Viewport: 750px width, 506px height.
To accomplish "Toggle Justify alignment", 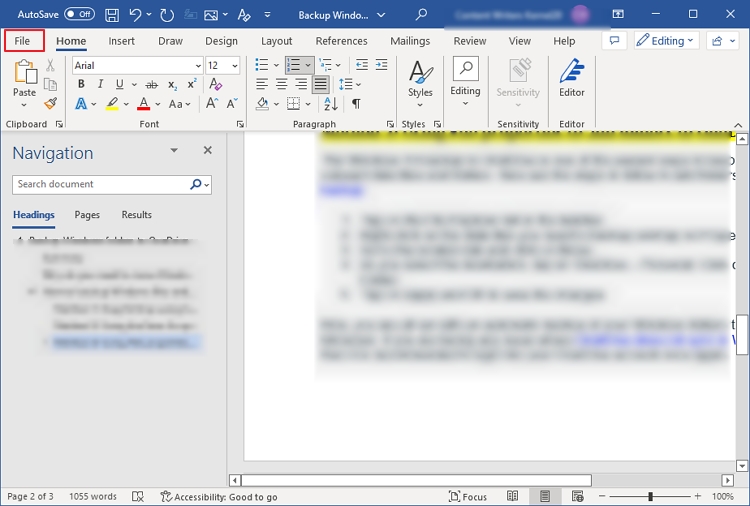I will pyautogui.click(x=320, y=84).
